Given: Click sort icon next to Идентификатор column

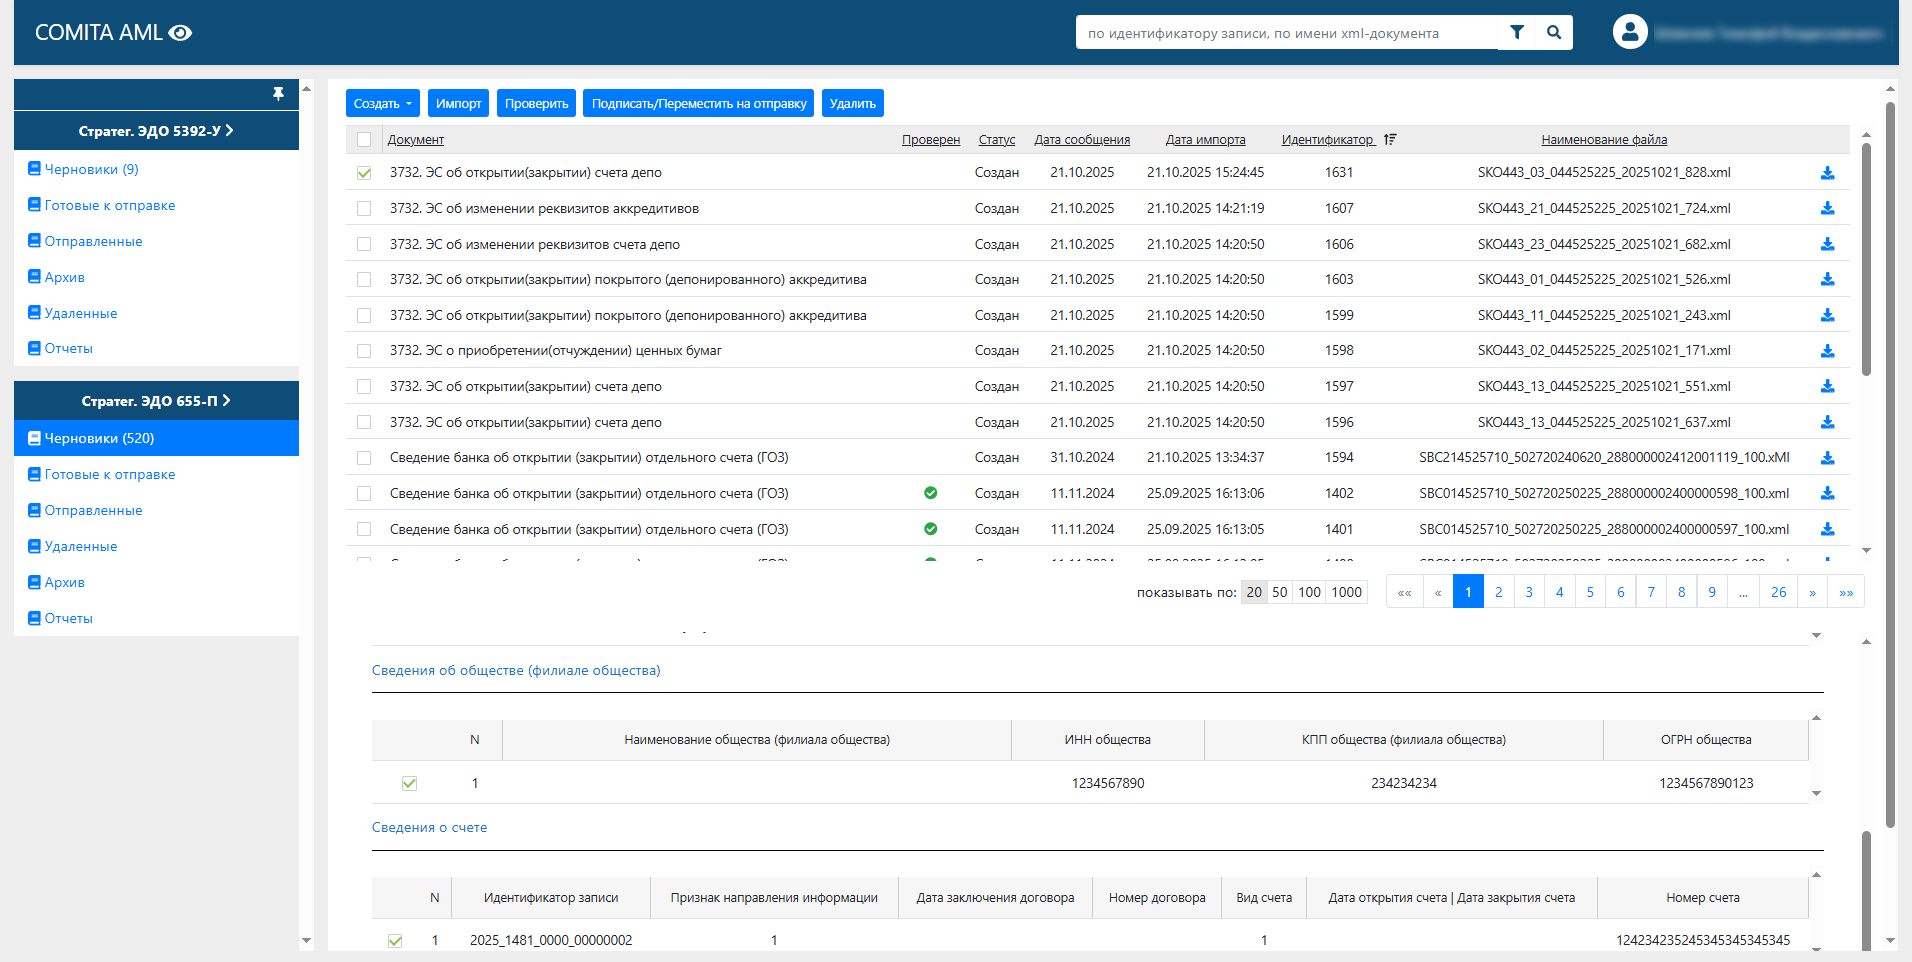Looking at the screenshot, I should [1390, 140].
